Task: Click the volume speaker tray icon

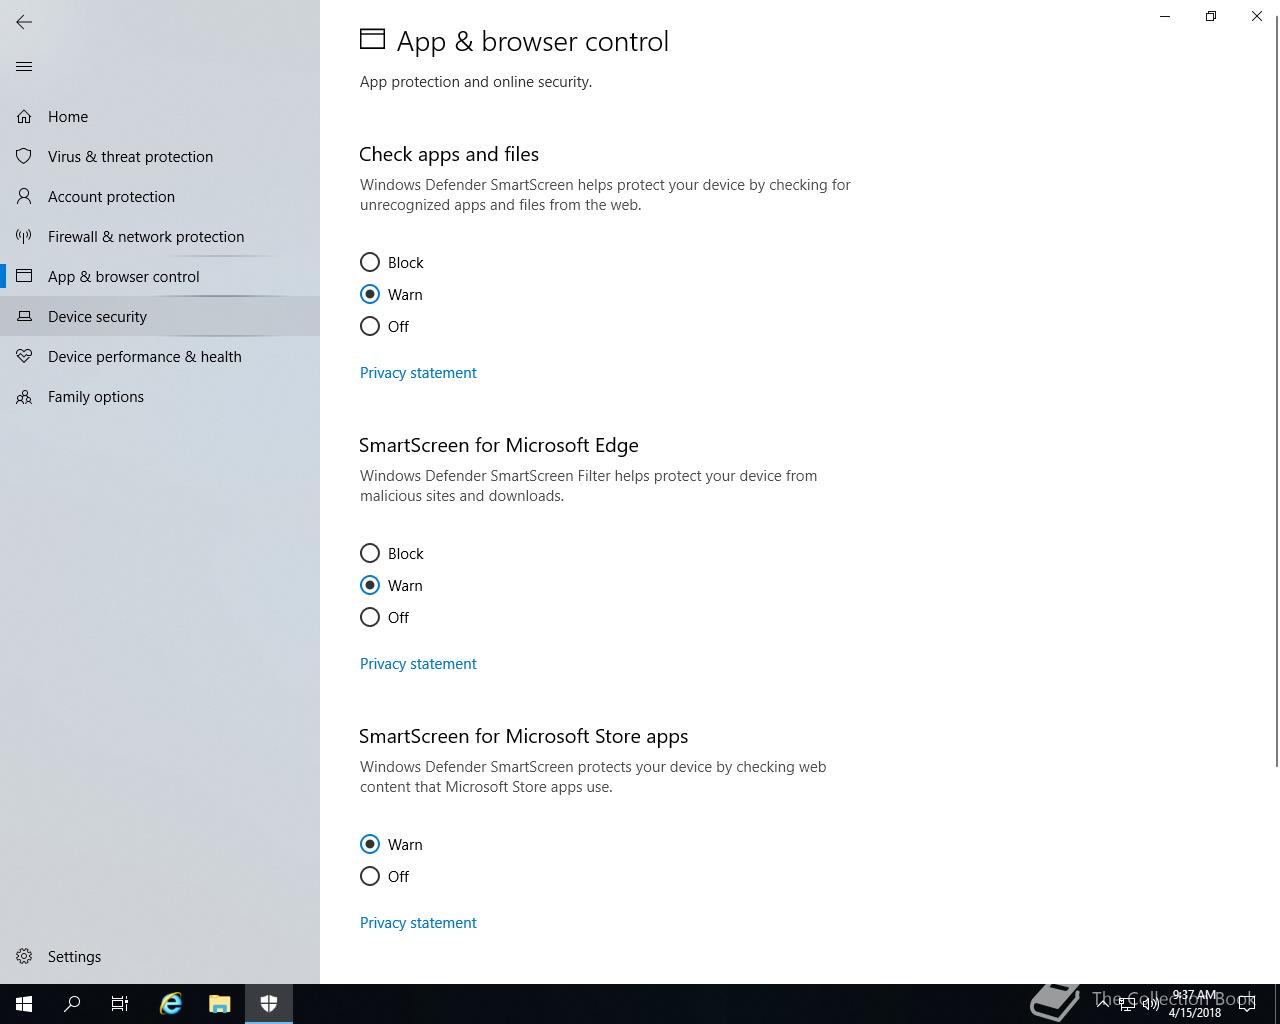Action: (x=1151, y=1004)
